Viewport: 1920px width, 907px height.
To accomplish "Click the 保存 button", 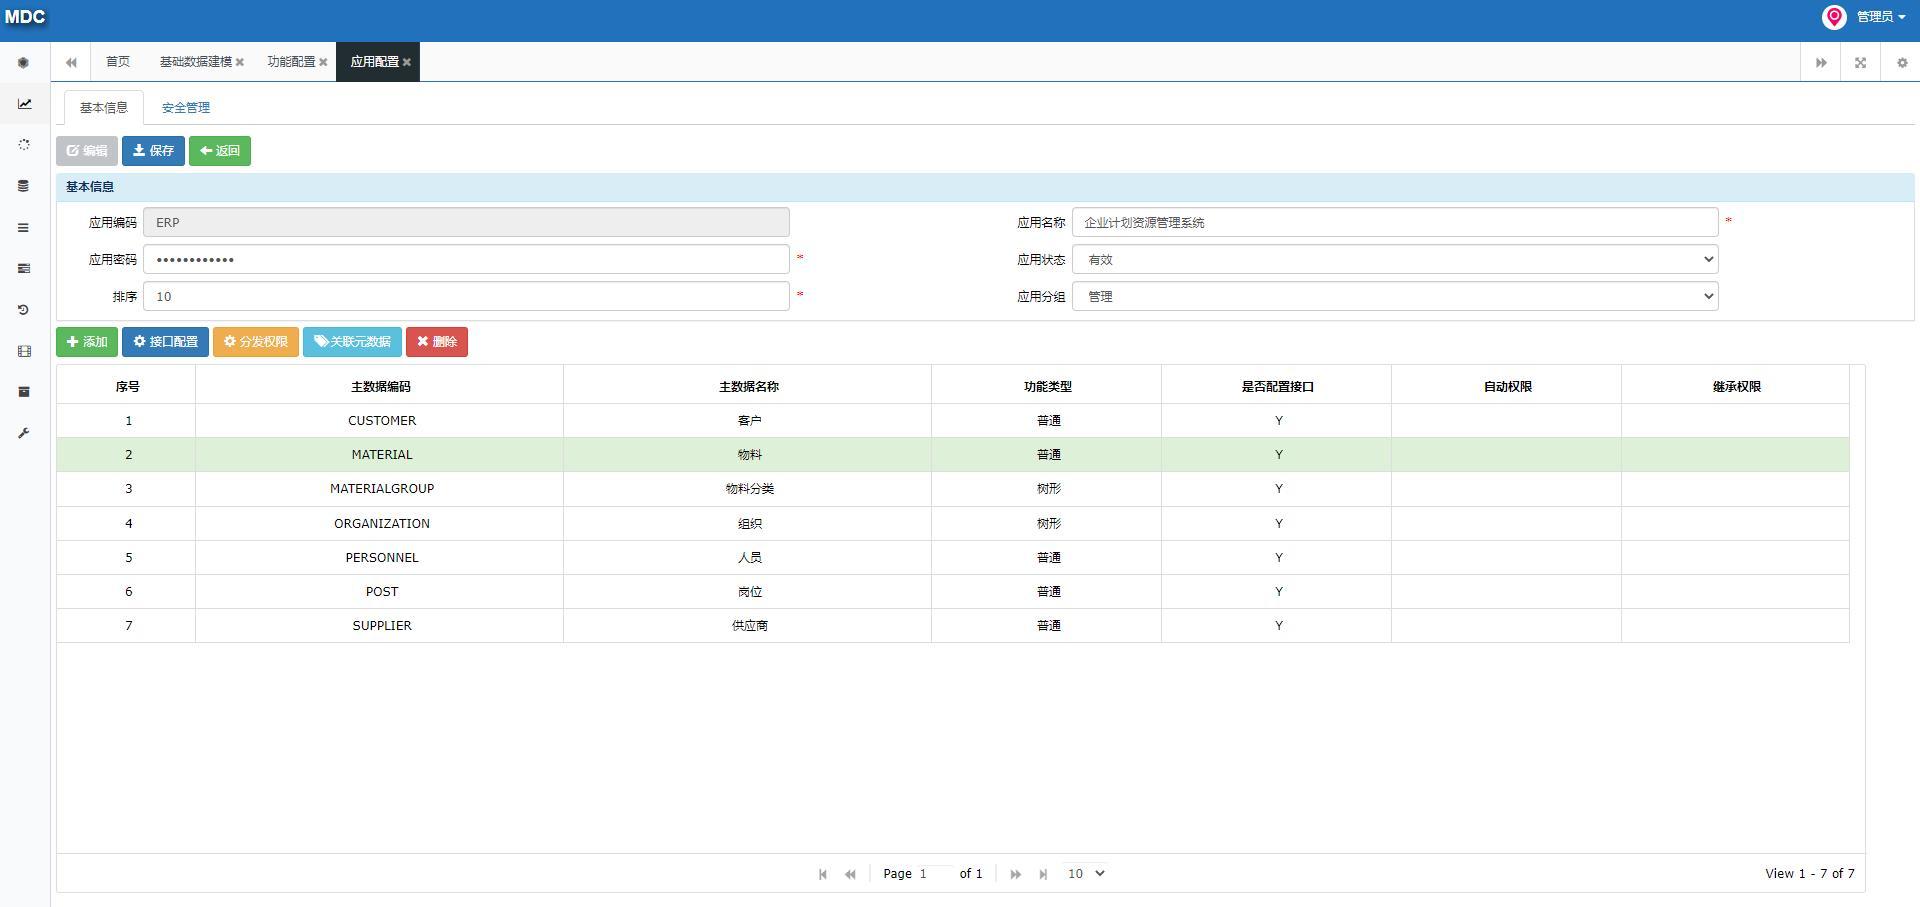I will click(153, 151).
